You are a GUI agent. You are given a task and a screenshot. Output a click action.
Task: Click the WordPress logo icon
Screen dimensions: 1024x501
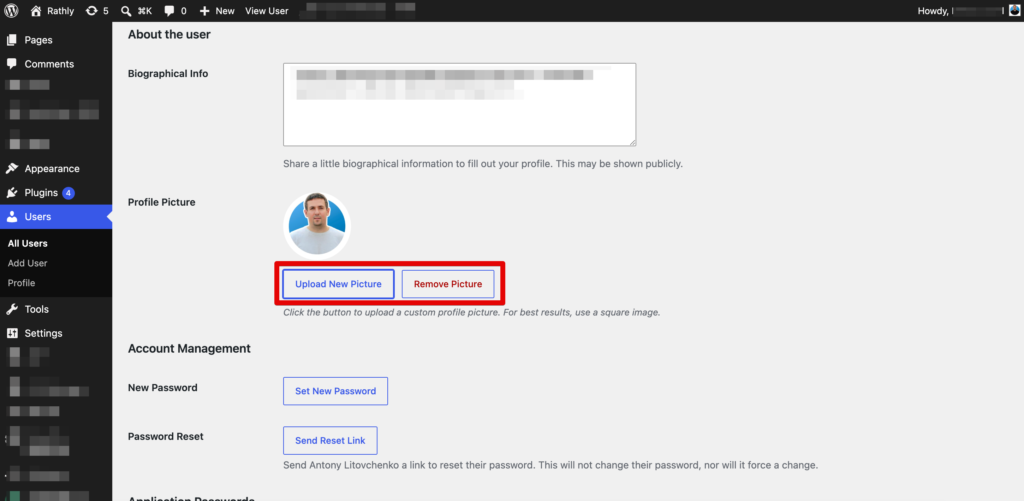pyautogui.click(x=11, y=11)
